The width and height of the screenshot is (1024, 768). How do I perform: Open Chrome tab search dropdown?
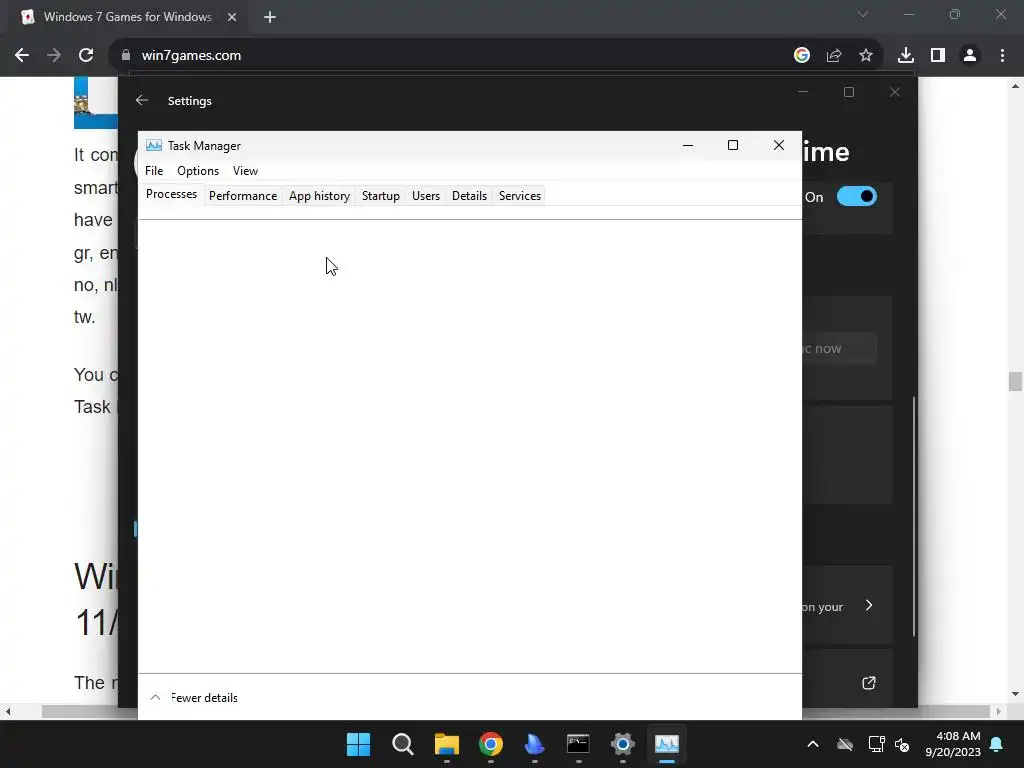coord(863,14)
